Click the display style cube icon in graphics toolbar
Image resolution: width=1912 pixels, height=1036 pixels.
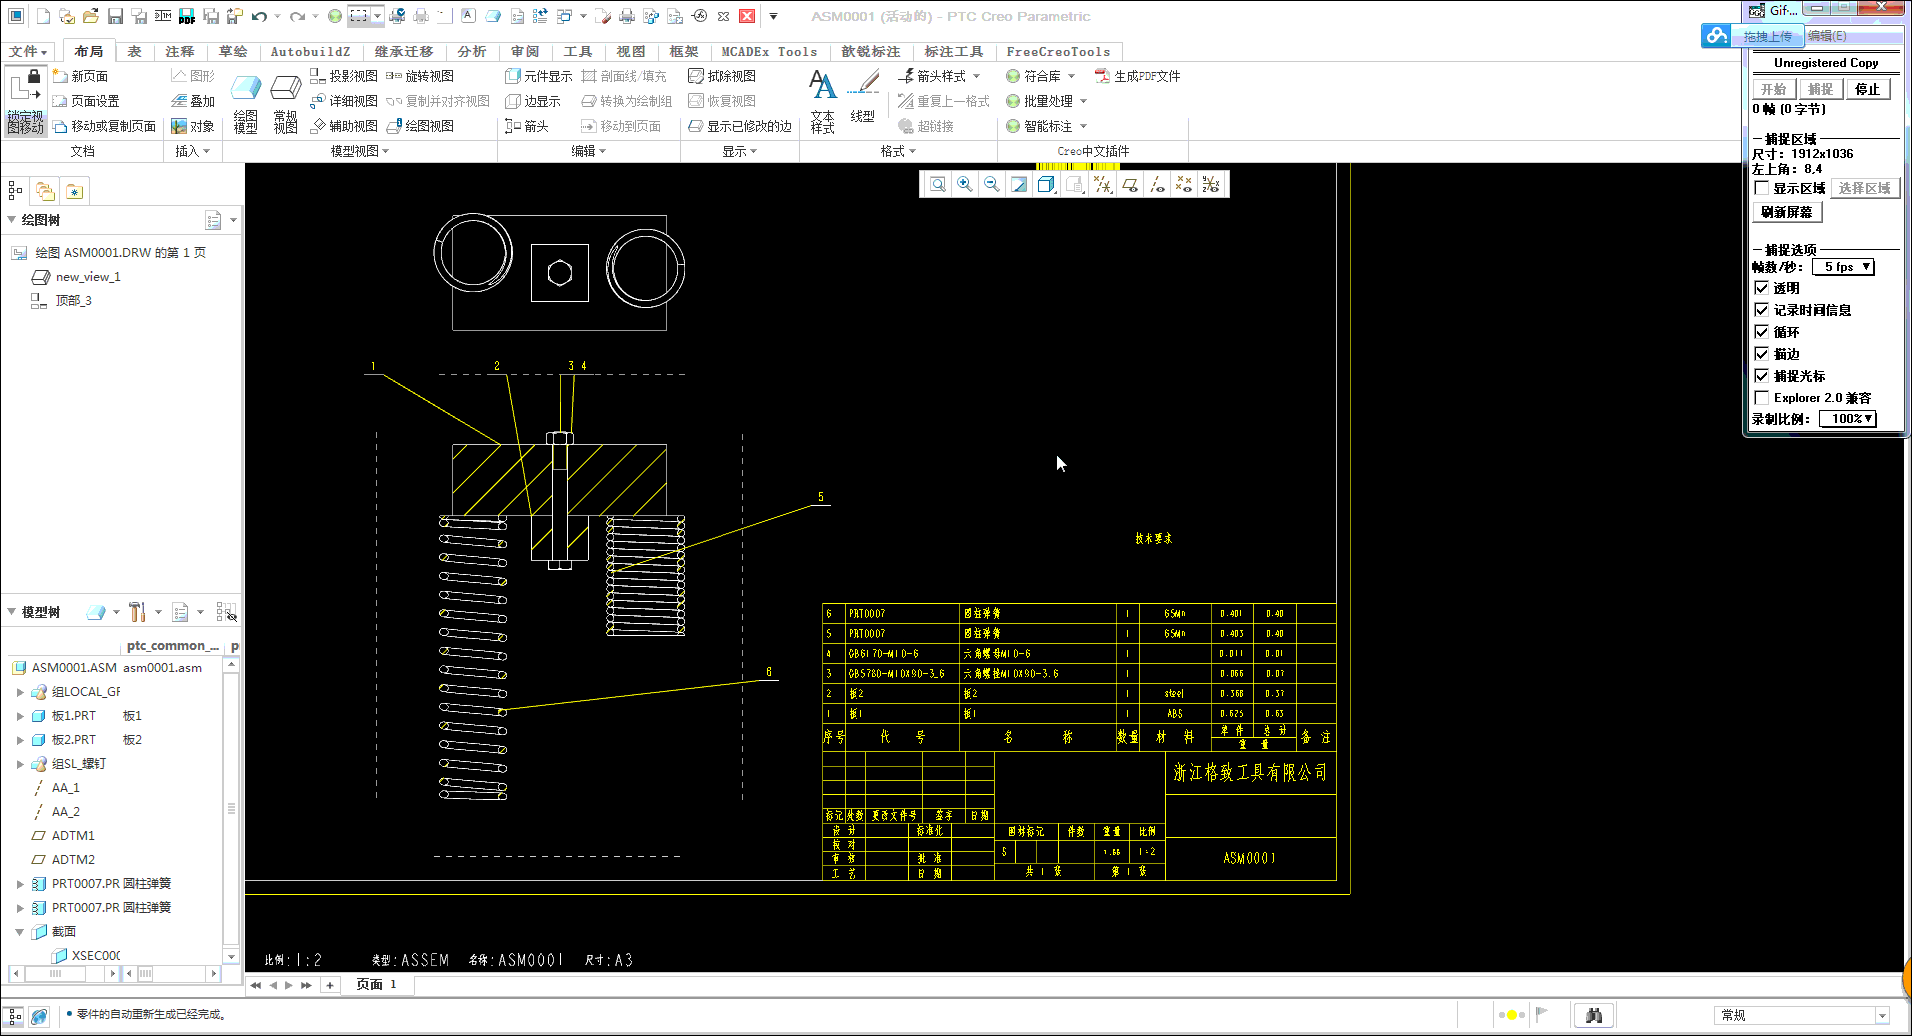pyautogui.click(x=1046, y=184)
